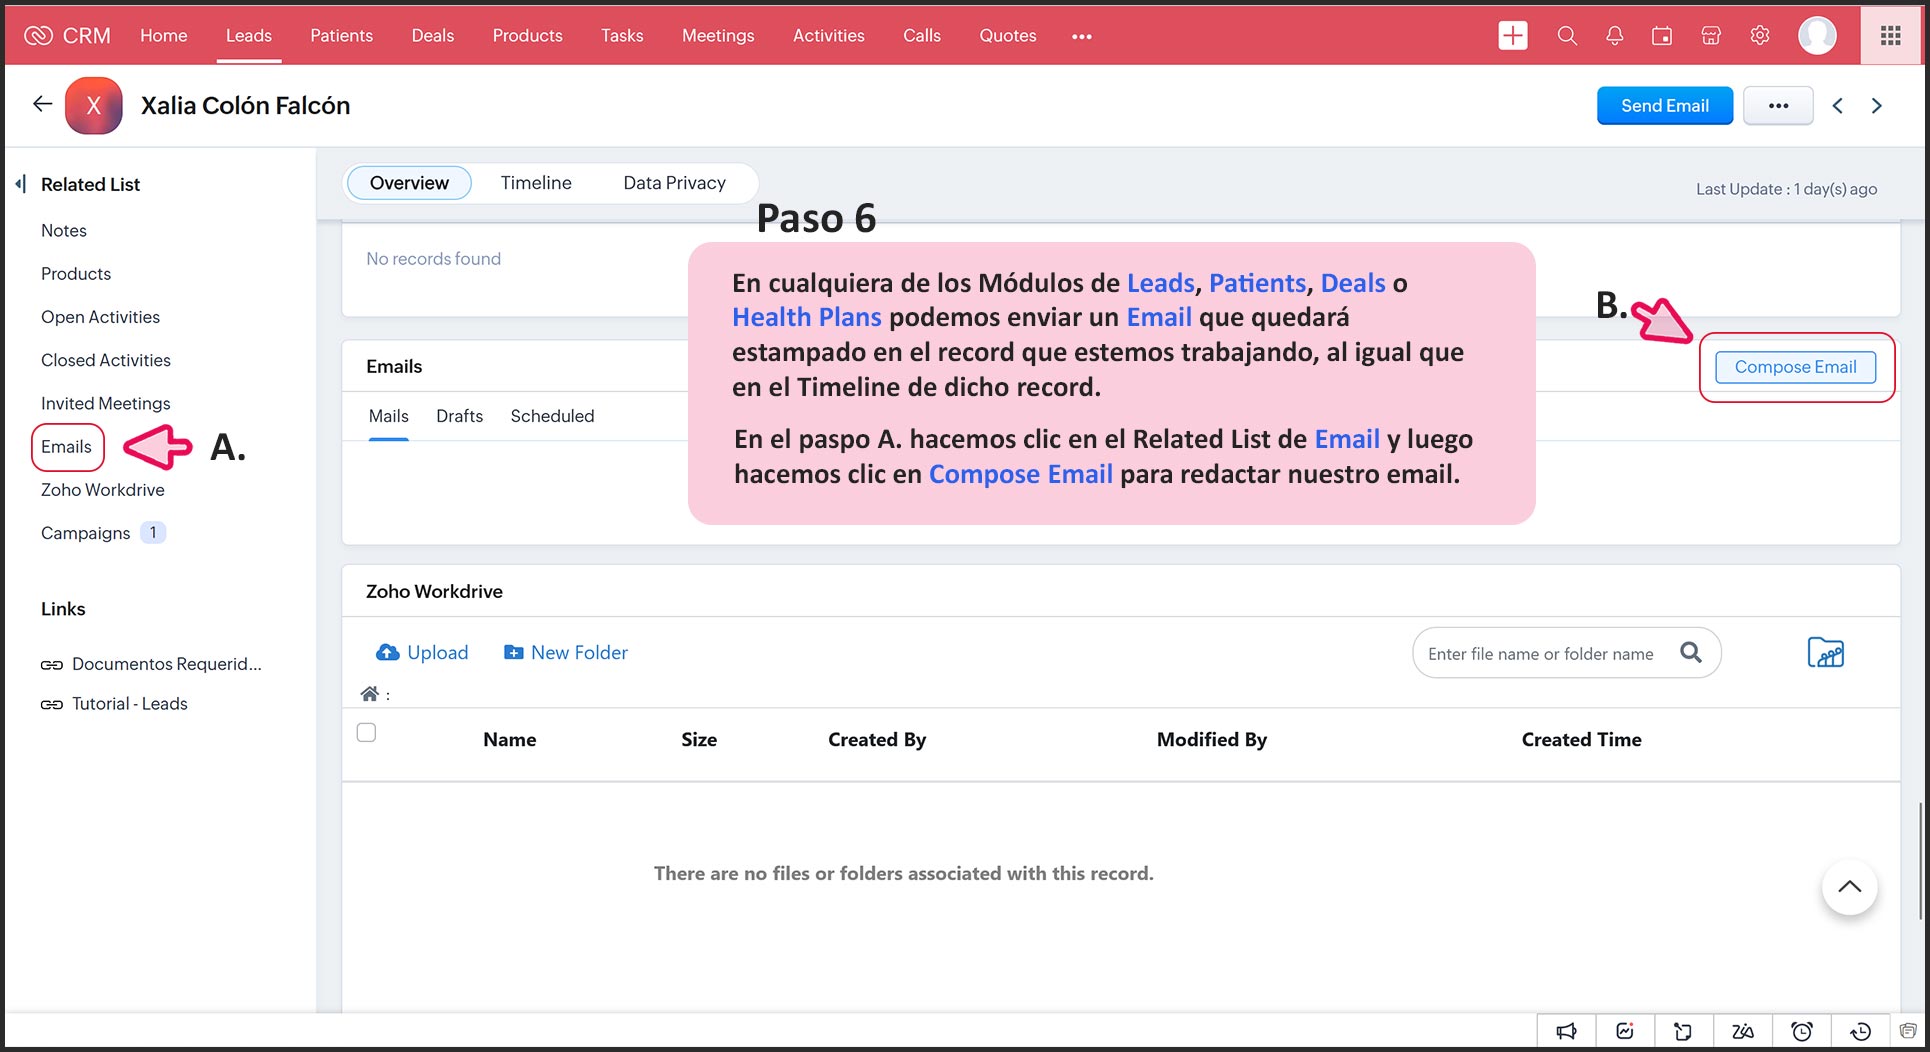
Task: Click the Send Email button
Action: [x=1664, y=106]
